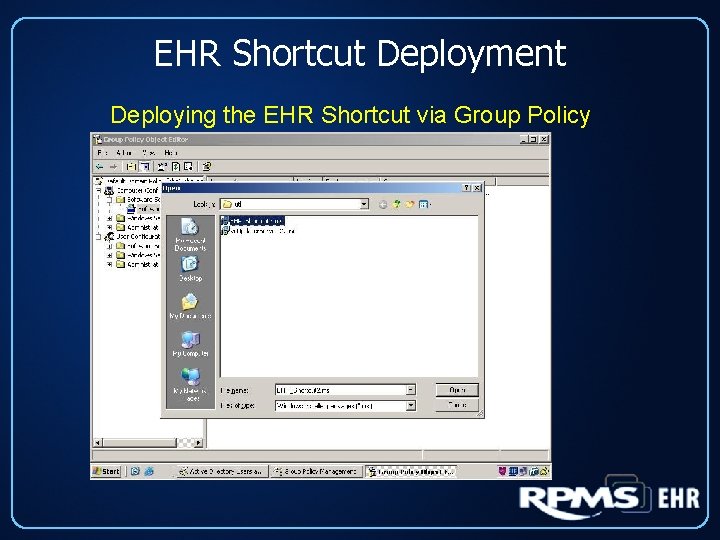
Task: Click the Group Policy Object Editor taskbar button
Action: [411, 471]
